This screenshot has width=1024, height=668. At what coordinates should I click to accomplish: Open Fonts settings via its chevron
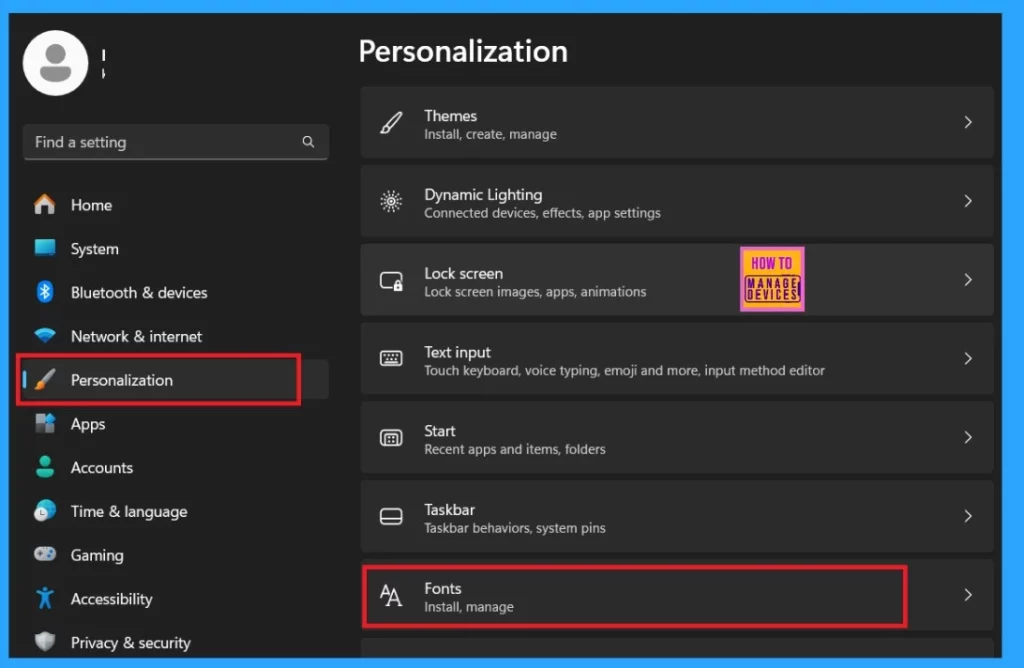pyautogui.click(x=968, y=595)
